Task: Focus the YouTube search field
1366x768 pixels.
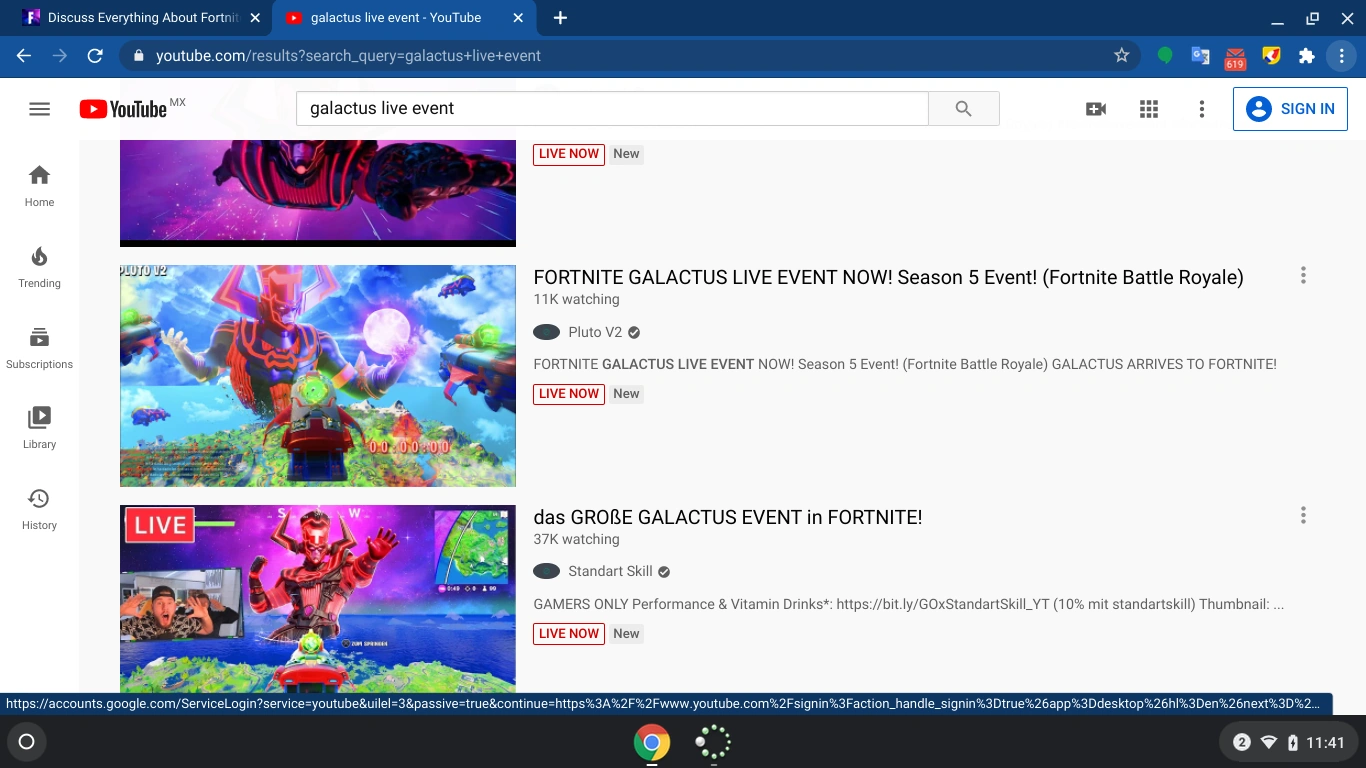Action: [x=612, y=109]
